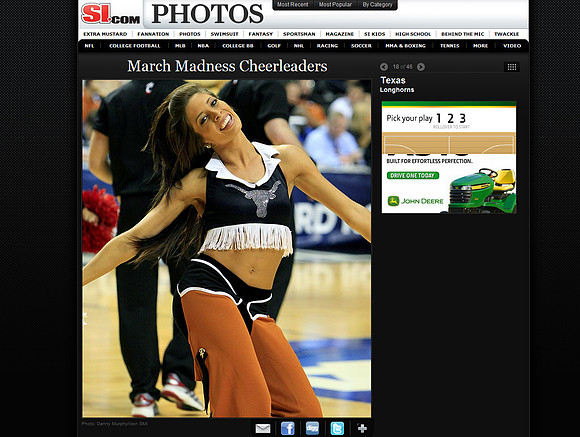Go to MMA & Boxing section
The height and width of the screenshot is (437, 580).
405,46
